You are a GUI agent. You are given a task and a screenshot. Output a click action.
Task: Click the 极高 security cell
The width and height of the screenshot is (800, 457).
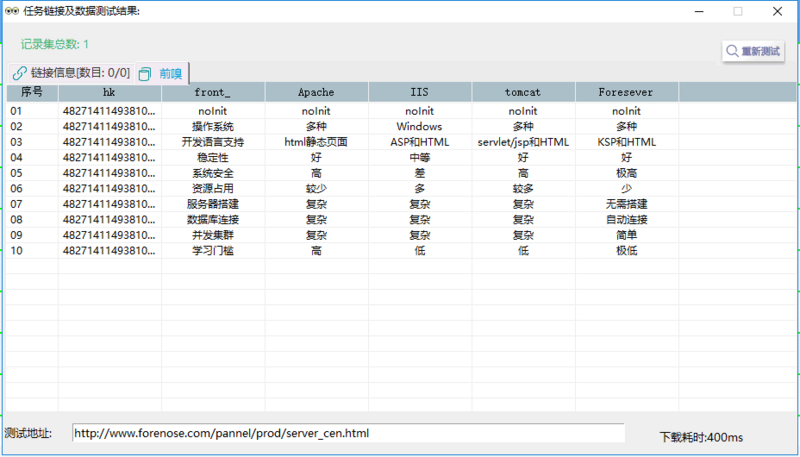click(627, 173)
